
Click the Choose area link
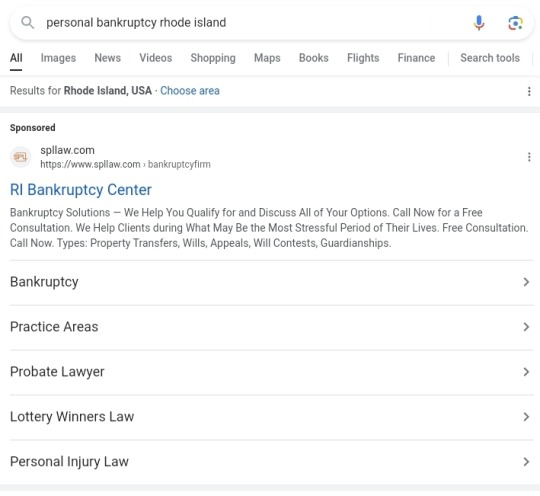click(x=190, y=91)
